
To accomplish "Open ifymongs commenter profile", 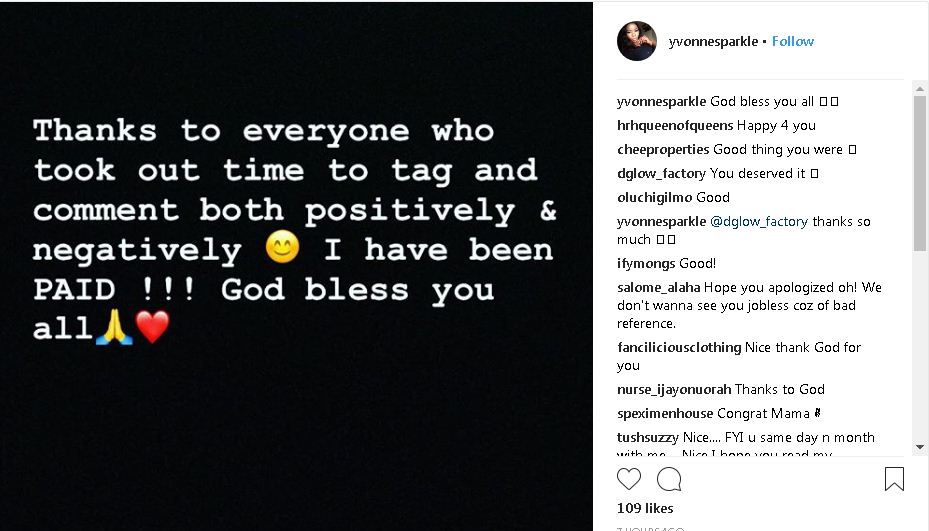I will (x=646, y=263).
